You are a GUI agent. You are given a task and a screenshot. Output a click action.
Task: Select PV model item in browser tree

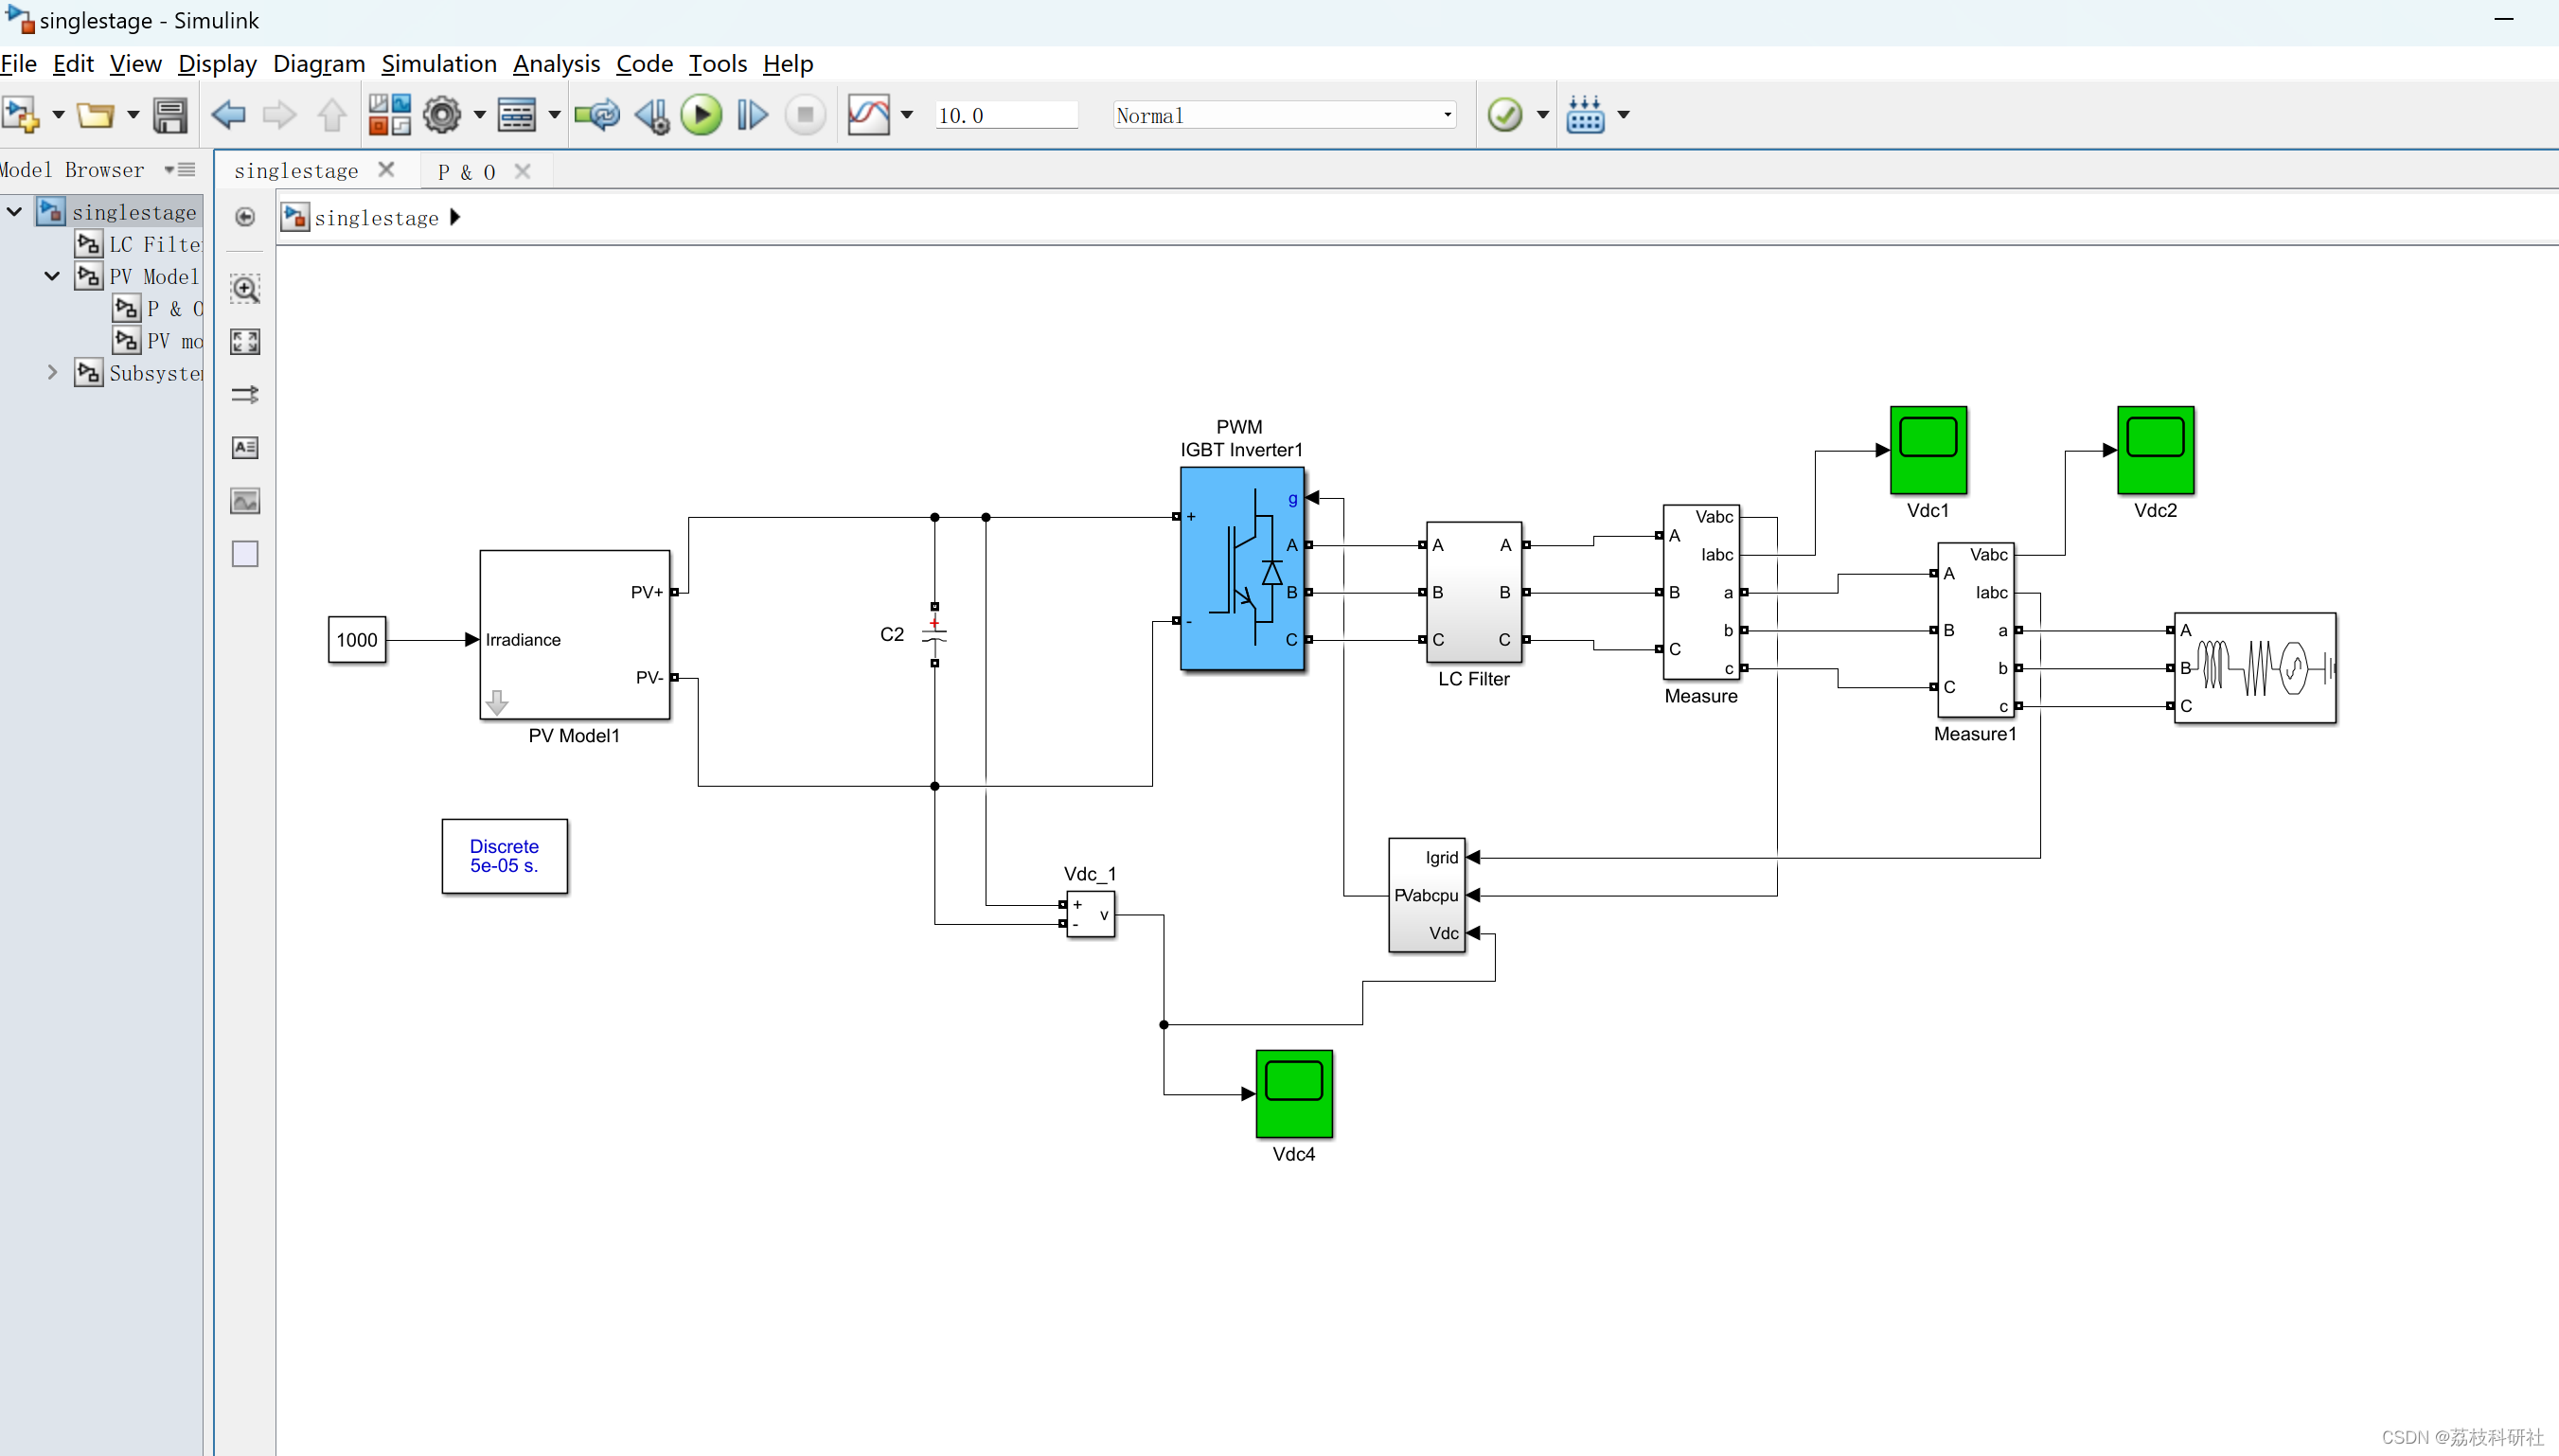[x=158, y=341]
